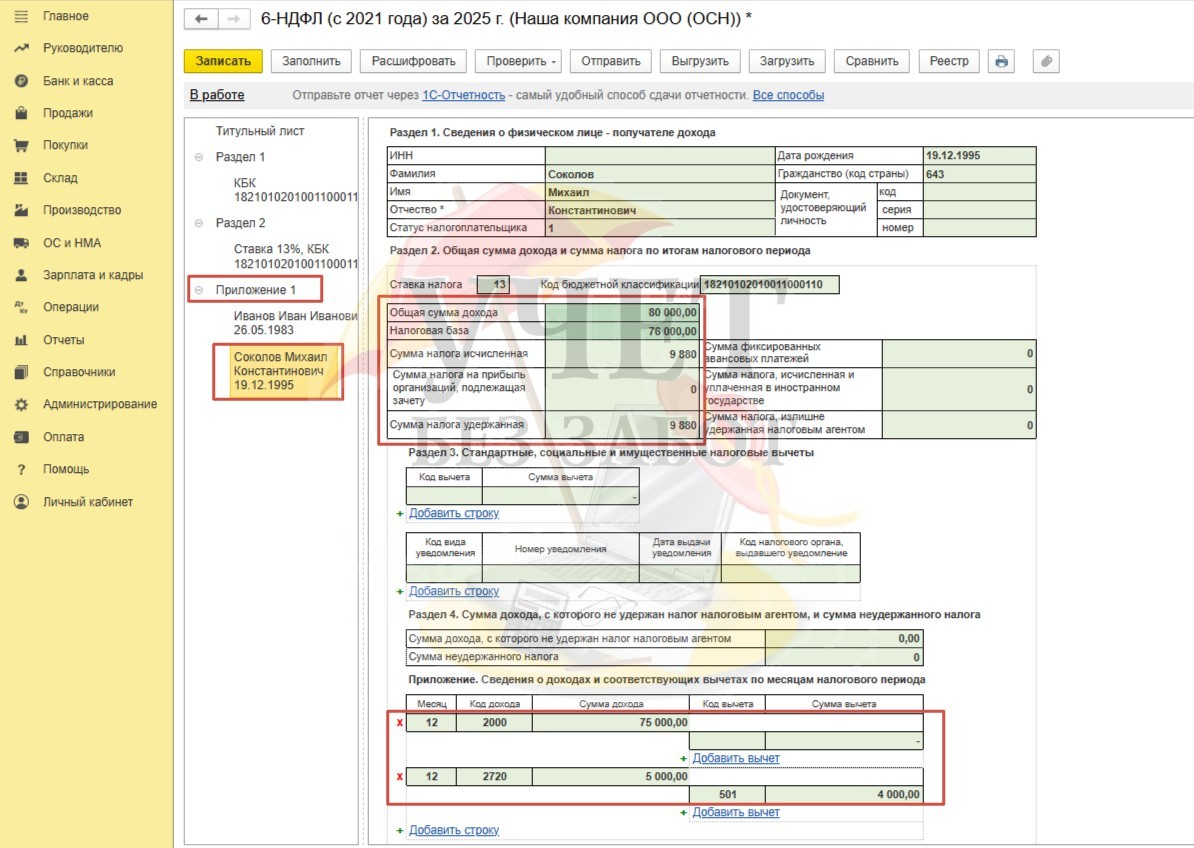Viewport: 1194px width, 848px height.
Task: Delete income row with code 2720
Action: (x=399, y=777)
